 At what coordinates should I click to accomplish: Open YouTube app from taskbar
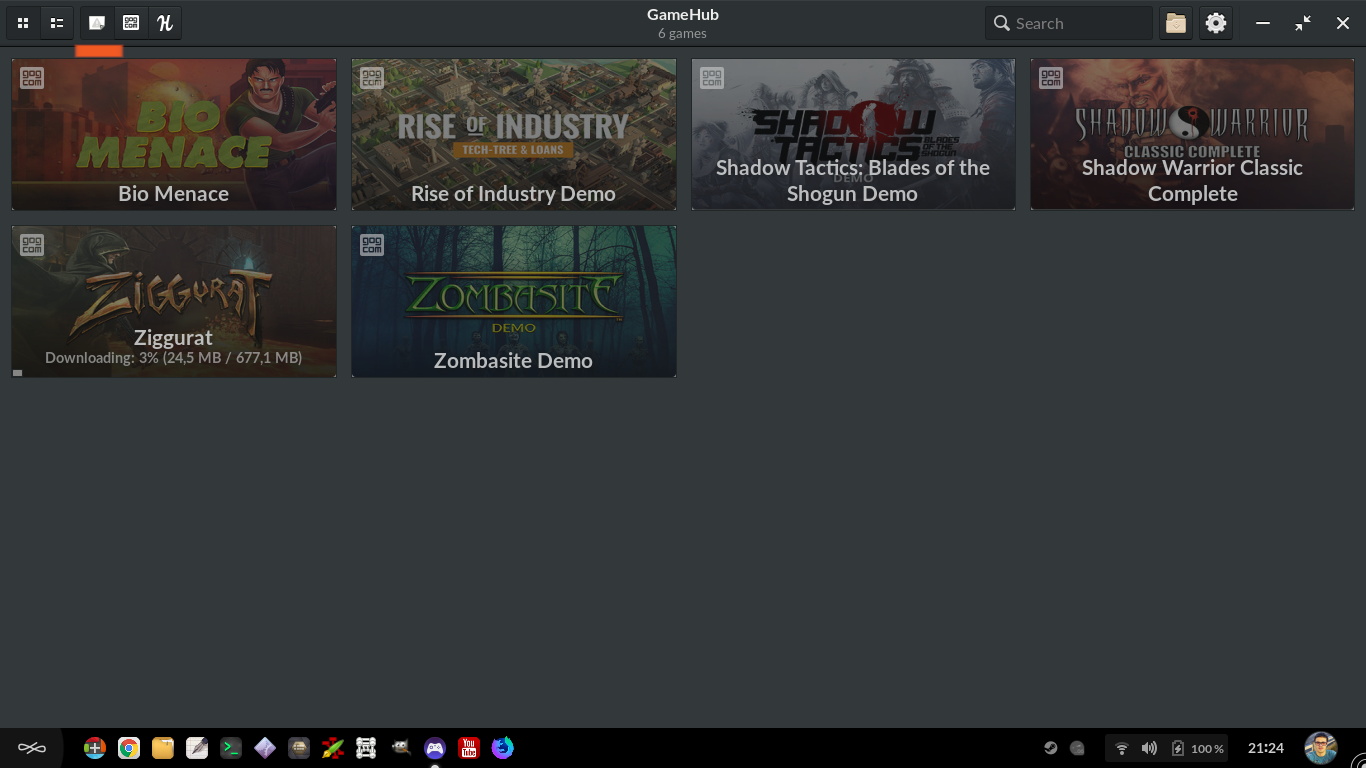469,748
